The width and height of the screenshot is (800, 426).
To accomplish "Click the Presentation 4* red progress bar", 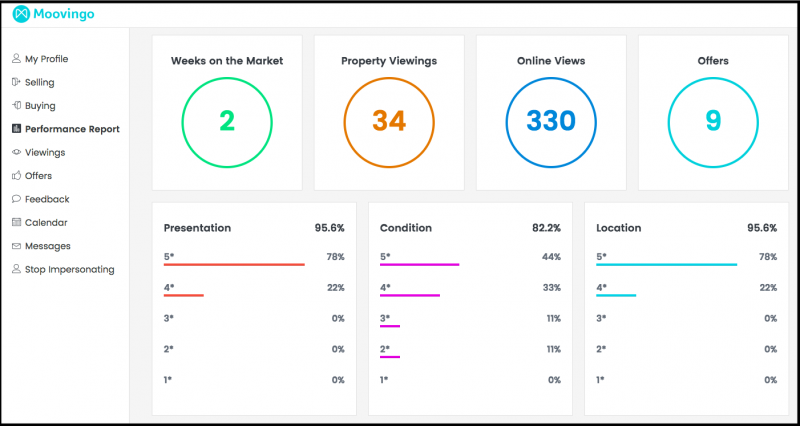I will (184, 295).
